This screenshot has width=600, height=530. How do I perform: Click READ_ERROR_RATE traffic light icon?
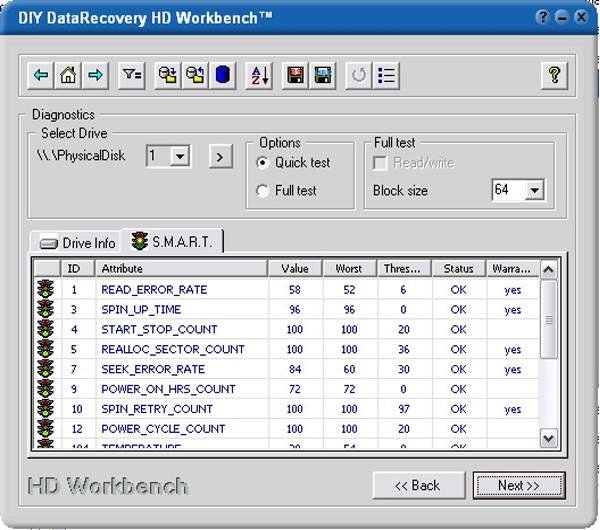pyautogui.click(x=46, y=289)
